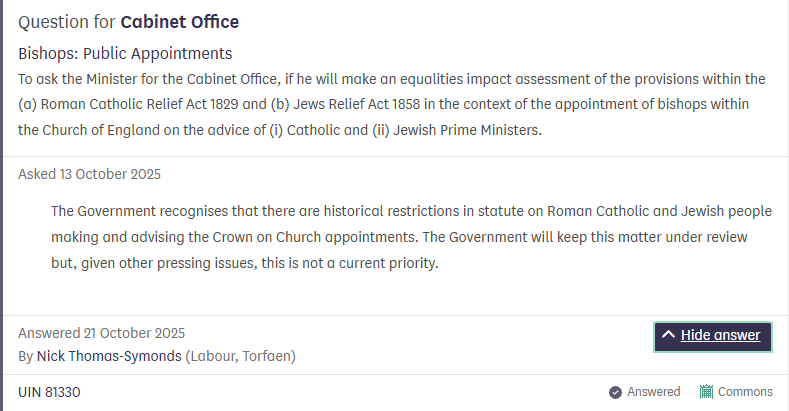Click the Cabinet Office department name
This screenshot has width=789, height=411.
179,22
